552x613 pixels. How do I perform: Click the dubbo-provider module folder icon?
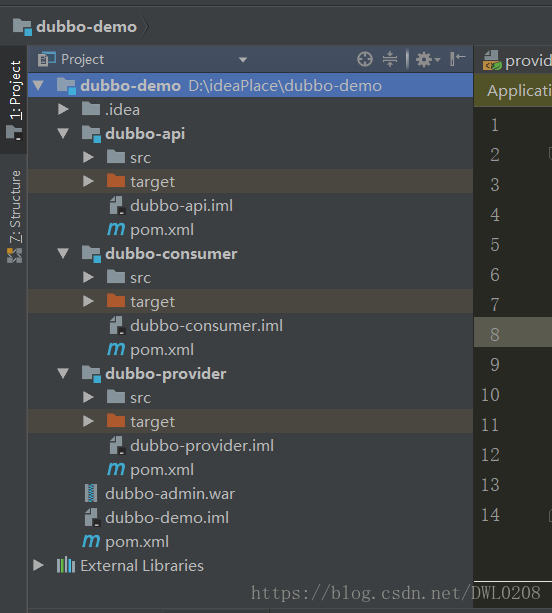[x=91, y=374]
